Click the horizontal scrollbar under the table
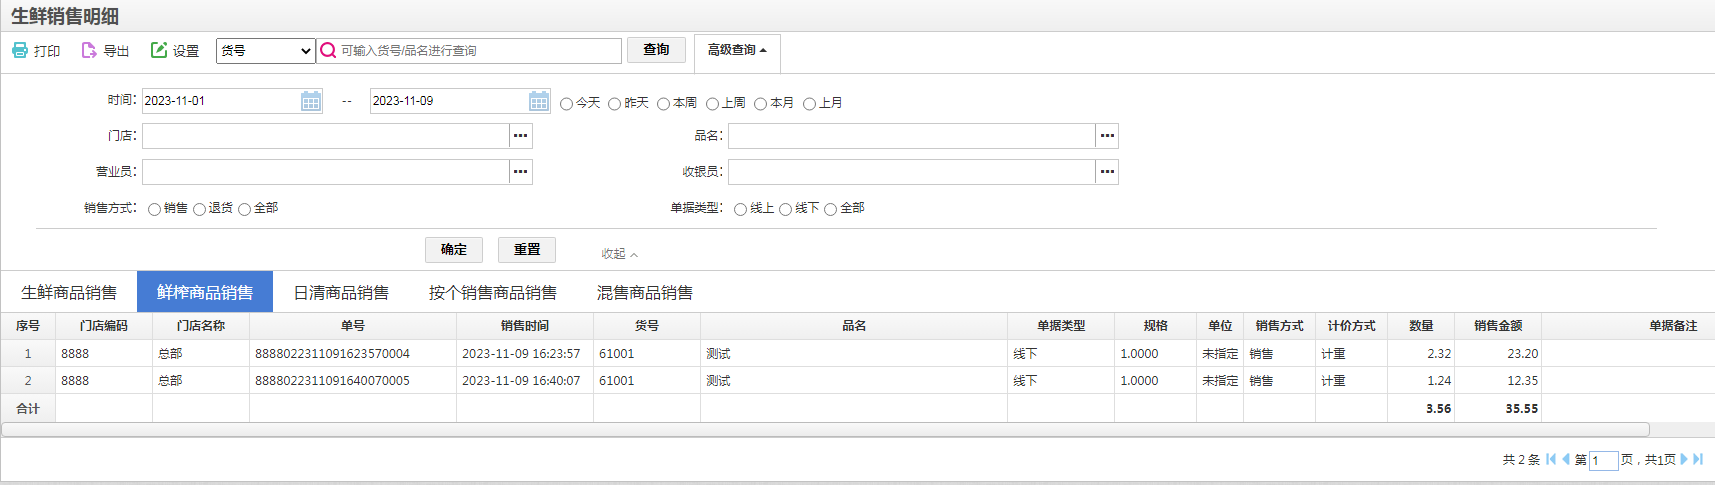The image size is (1715, 485). click(825, 430)
